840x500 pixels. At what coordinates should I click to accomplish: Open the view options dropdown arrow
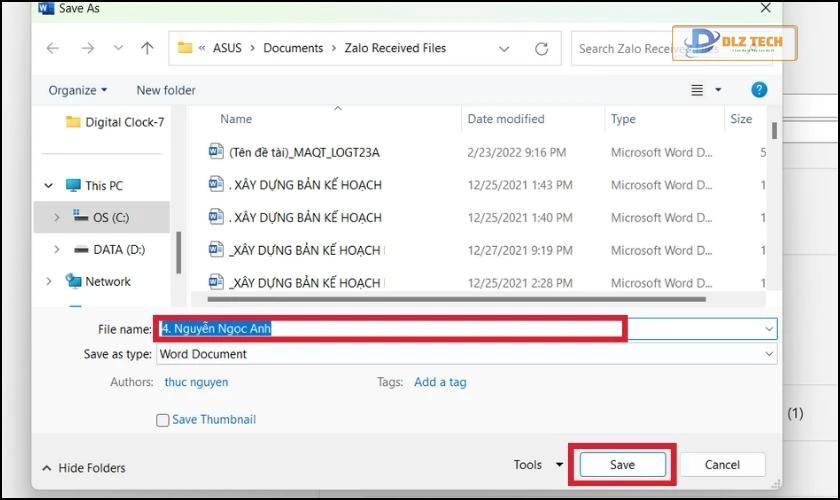(x=718, y=90)
